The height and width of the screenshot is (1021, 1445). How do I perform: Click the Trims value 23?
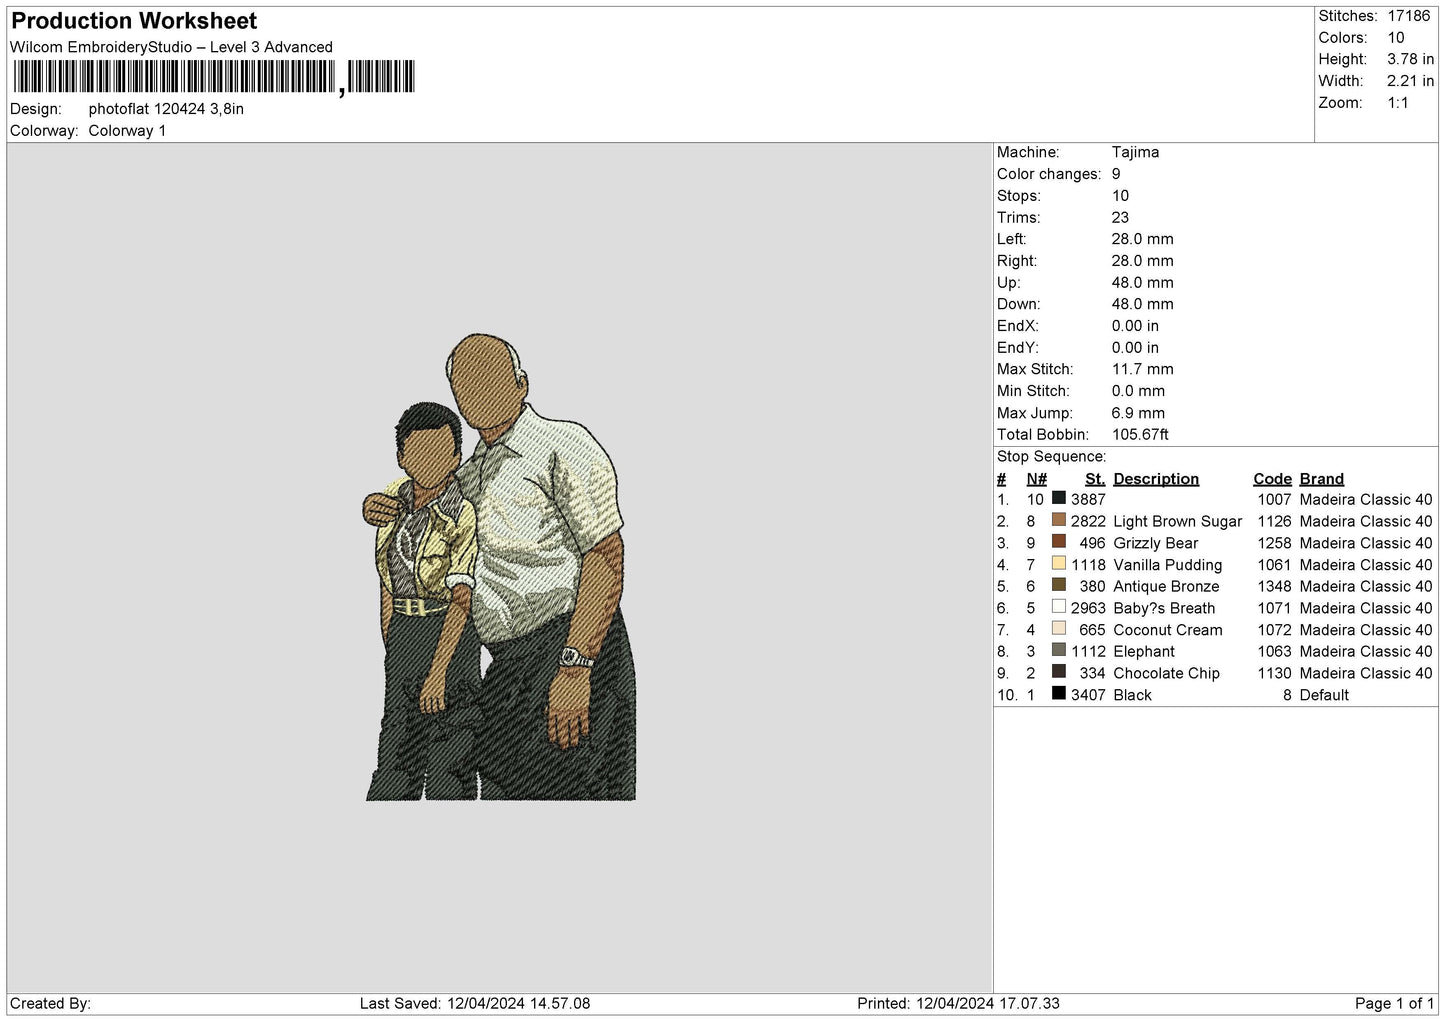point(1120,217)
